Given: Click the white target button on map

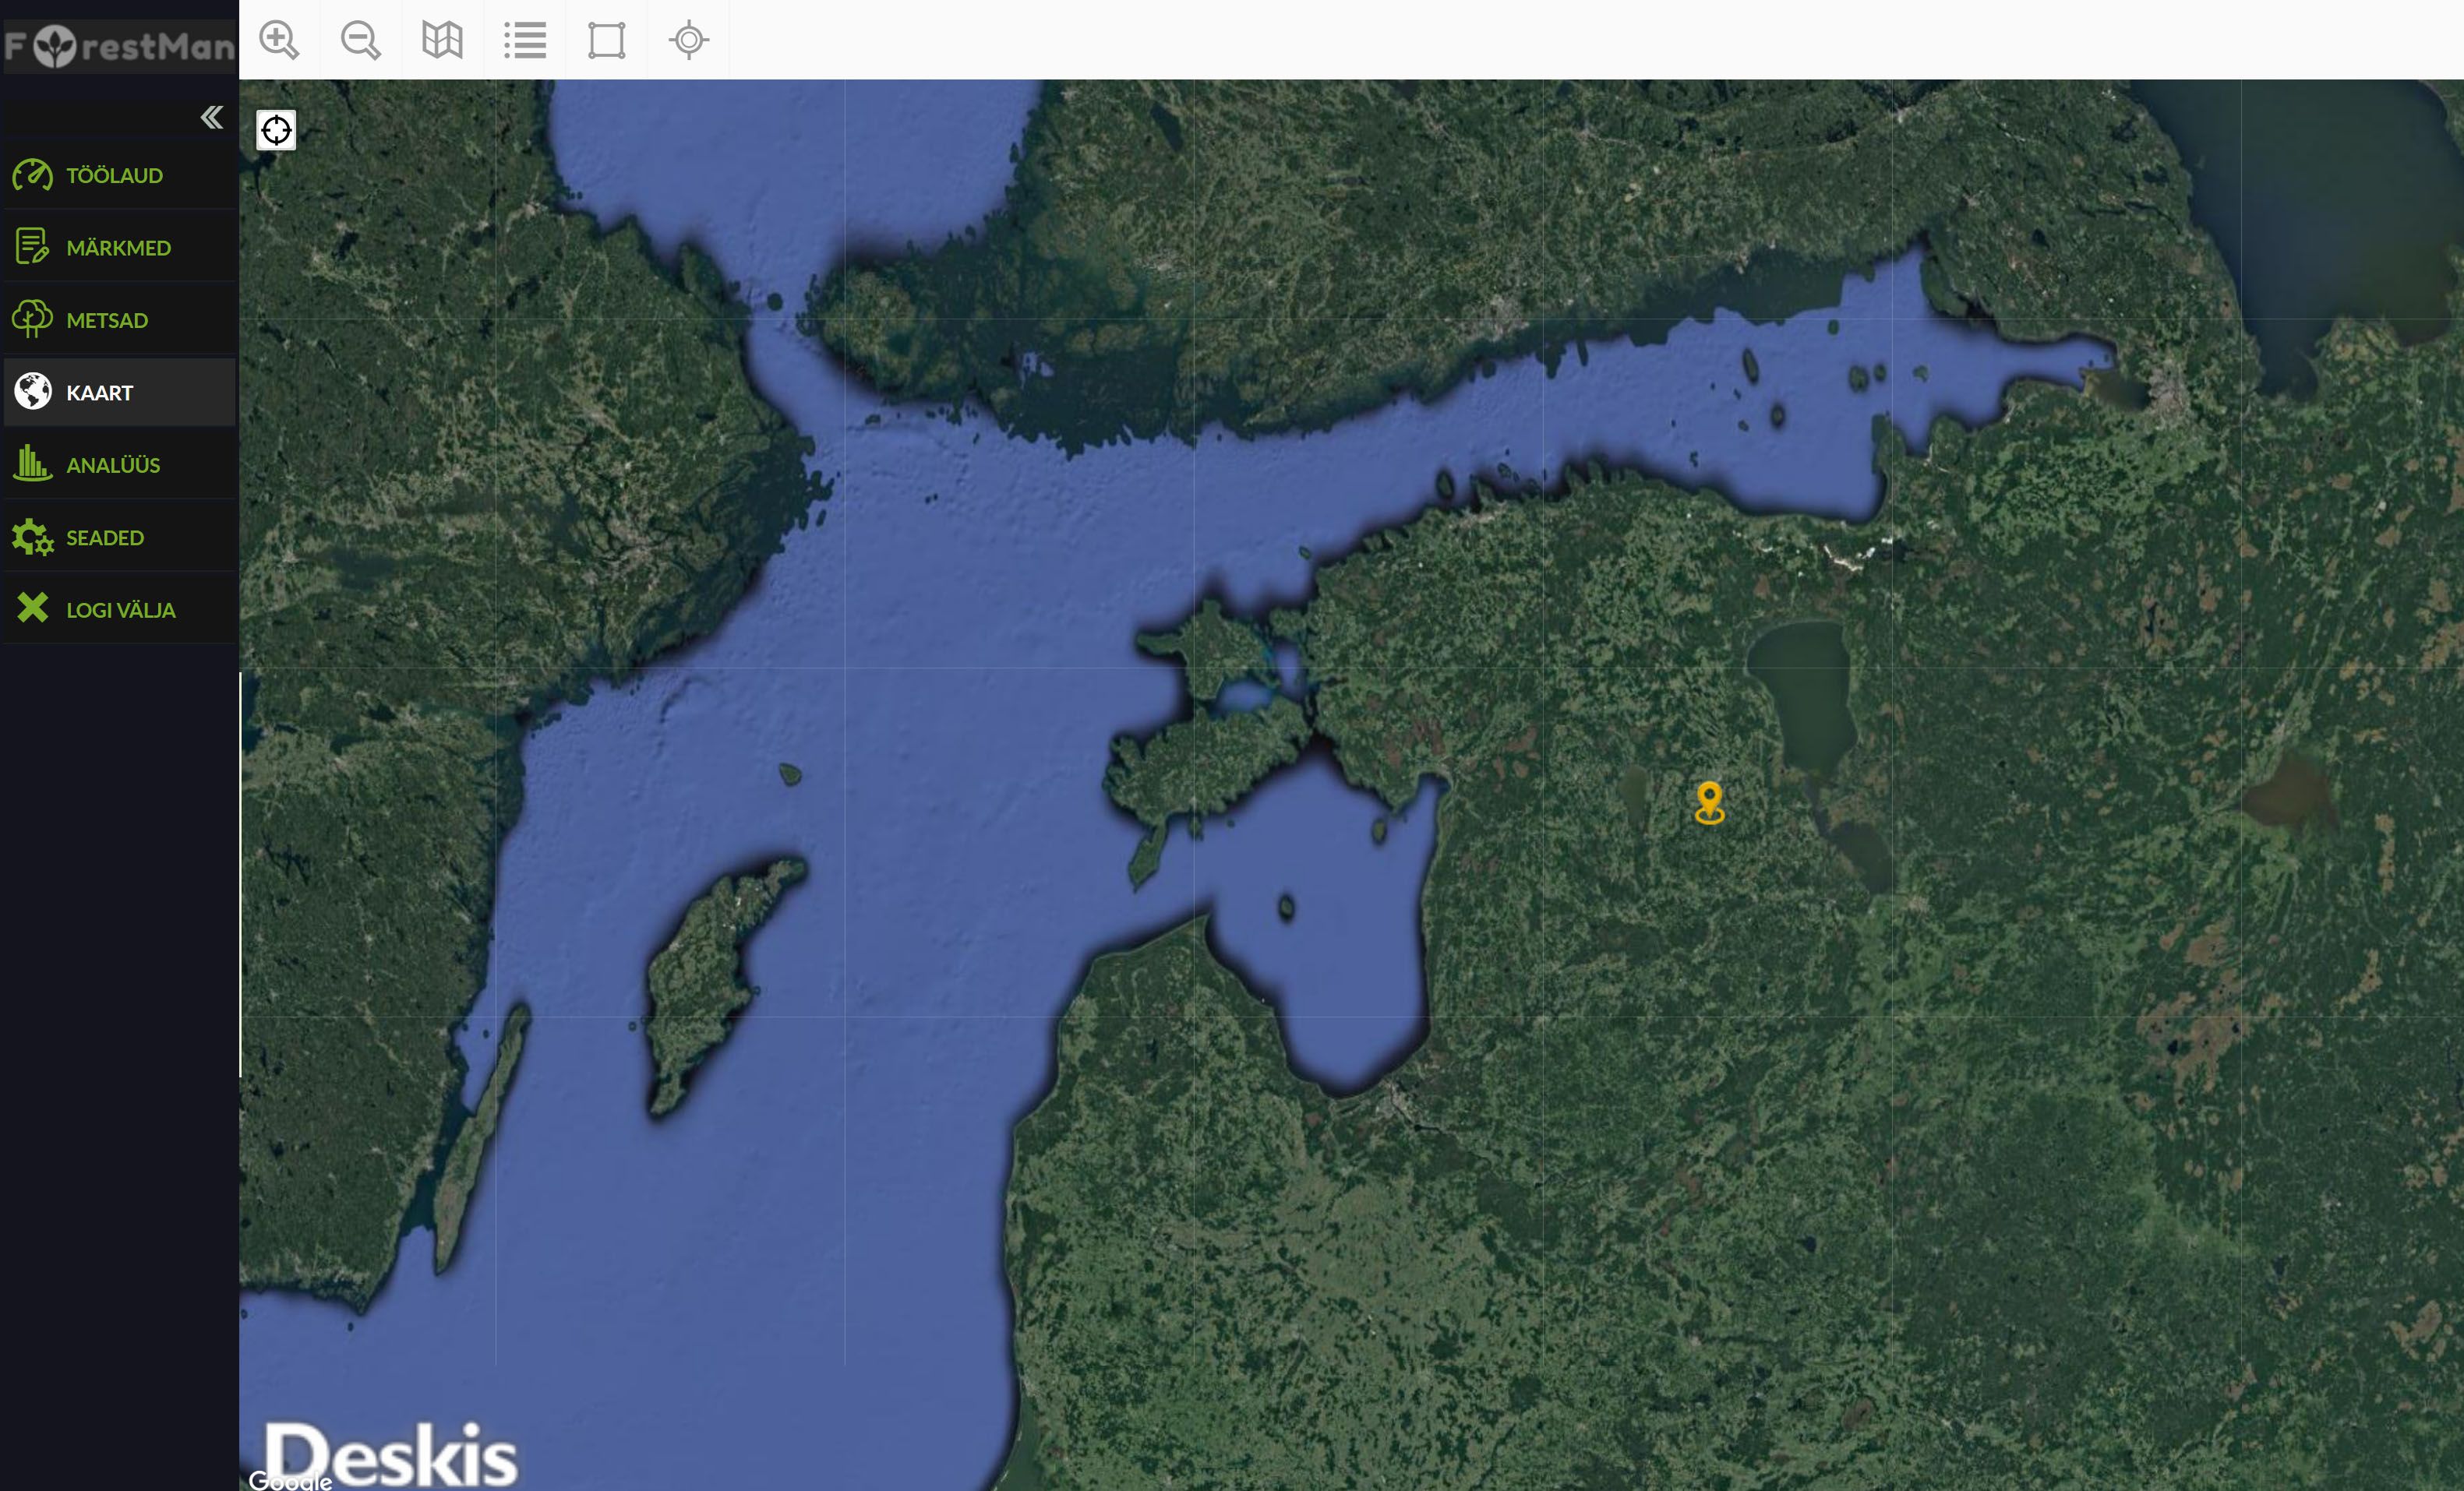Looking at the screenshot, I should [276, 130].
